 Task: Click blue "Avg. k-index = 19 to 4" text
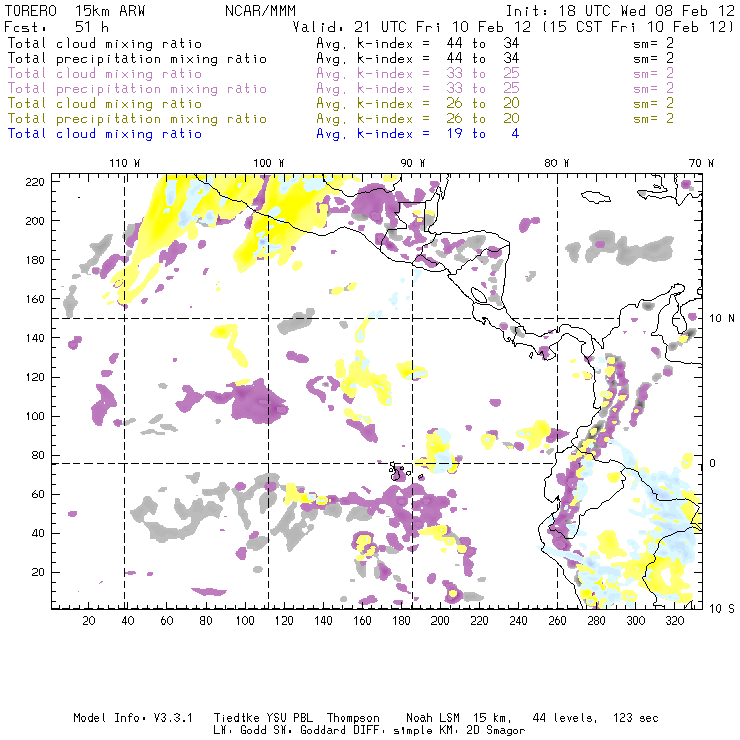click(x=418, y=134)
